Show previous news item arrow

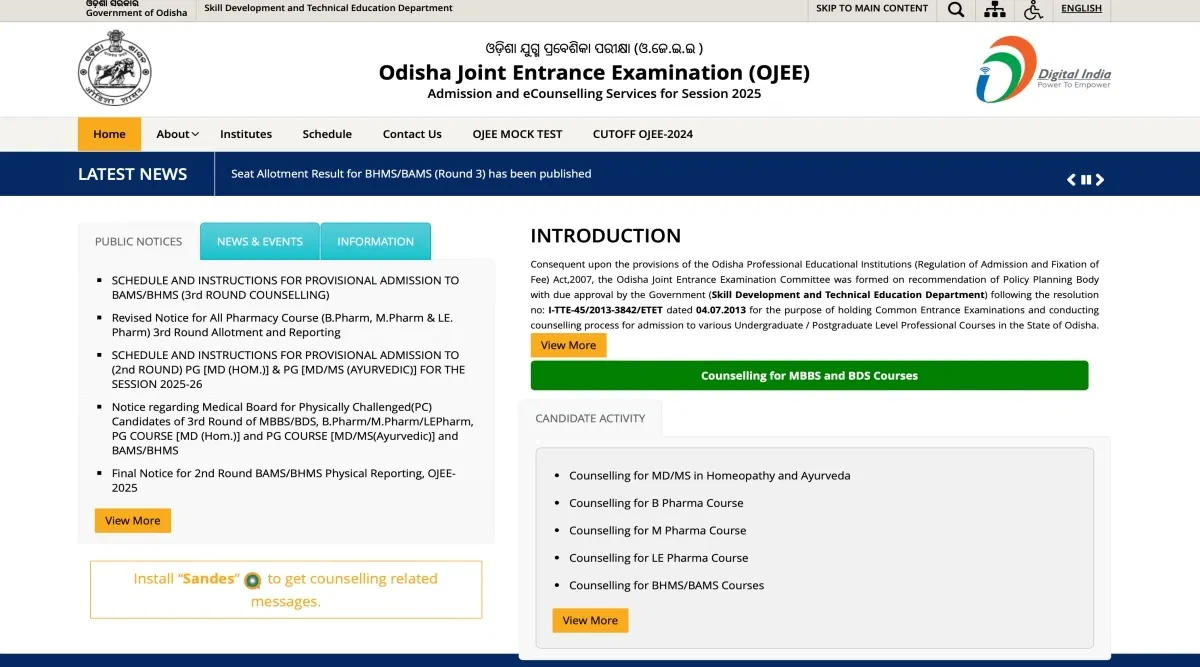click(x=1071, y=180)
